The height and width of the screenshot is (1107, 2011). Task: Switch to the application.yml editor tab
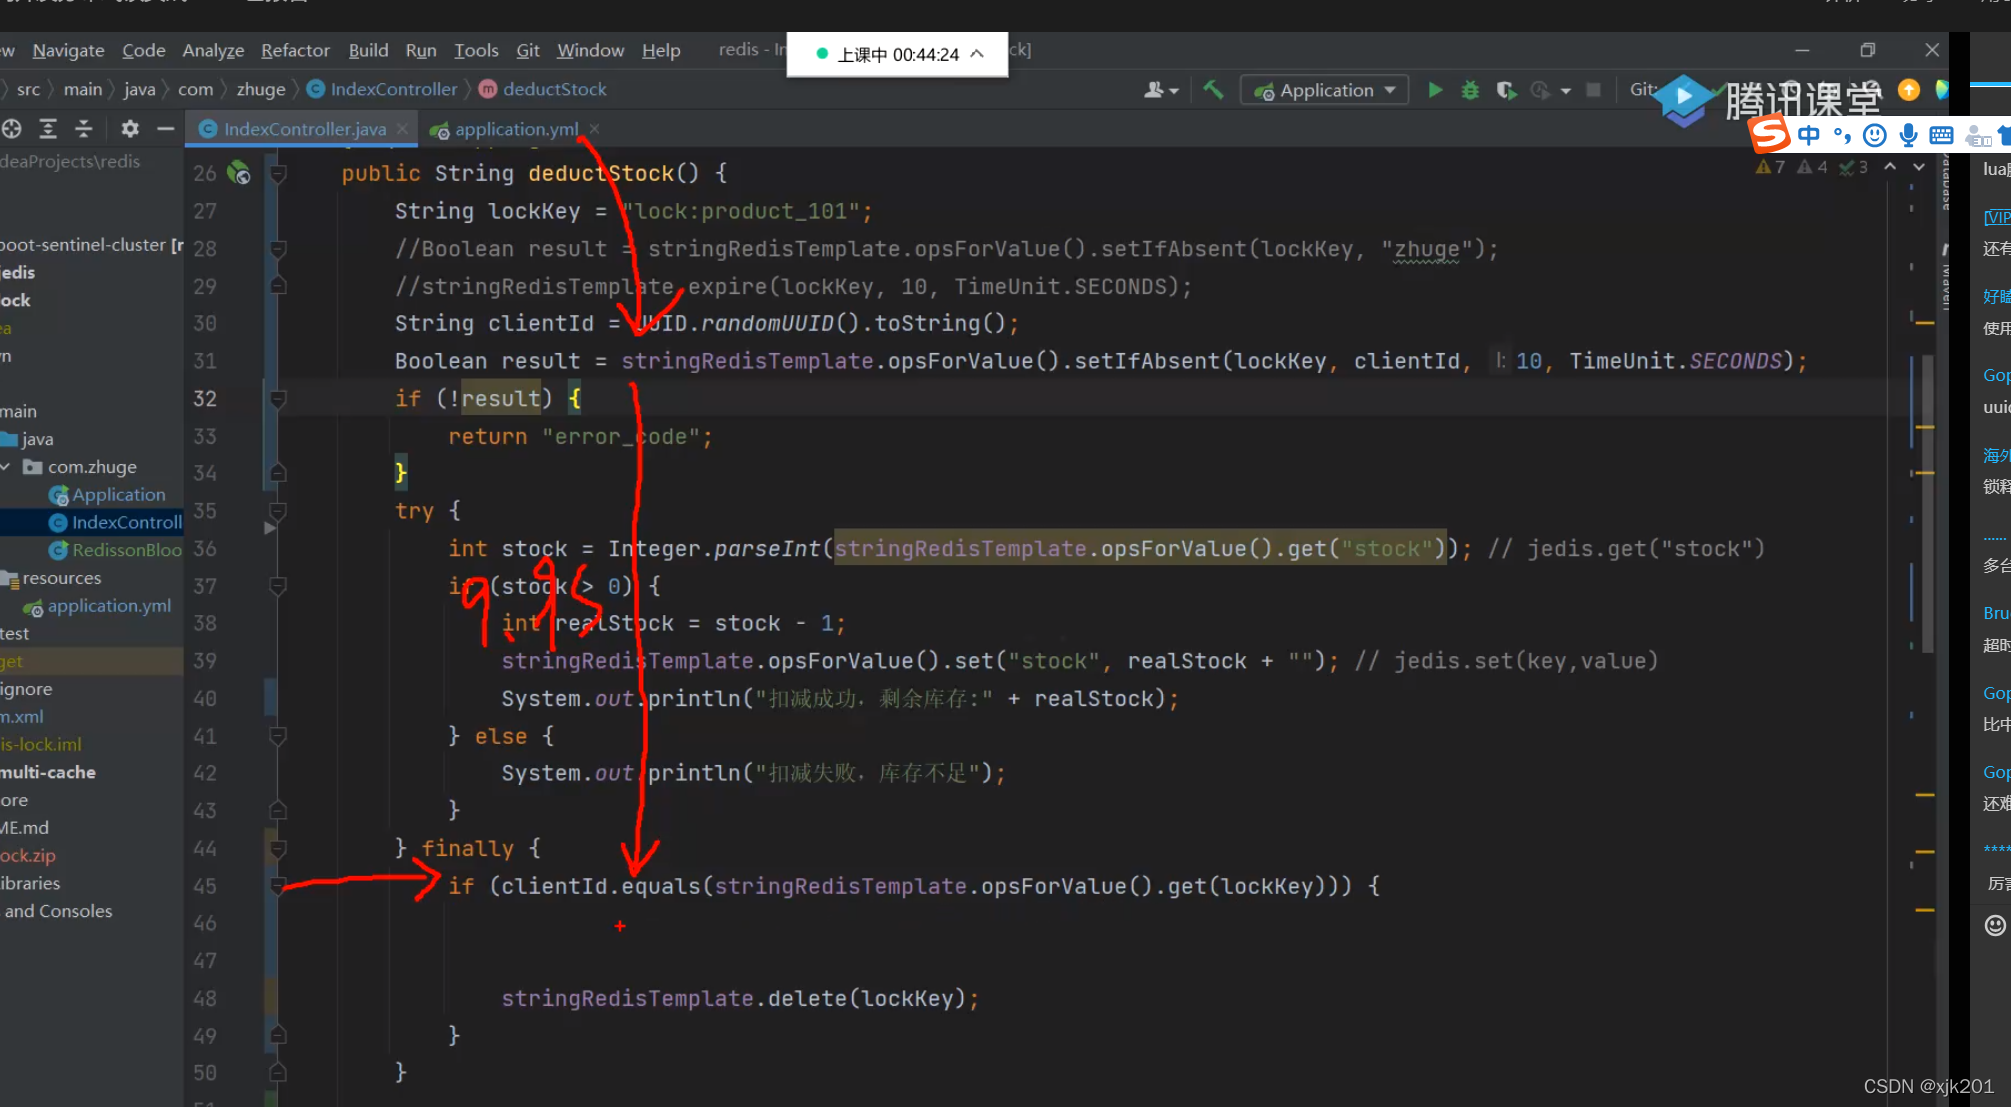point(515,128)
